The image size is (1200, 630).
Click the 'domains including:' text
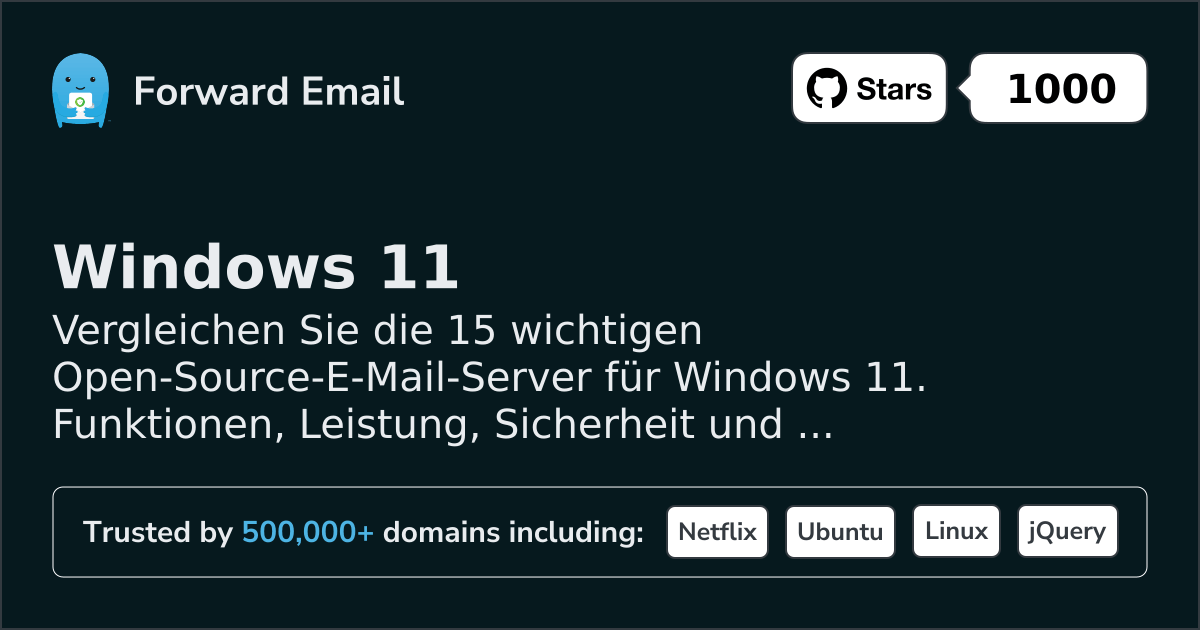click(514, 533)
